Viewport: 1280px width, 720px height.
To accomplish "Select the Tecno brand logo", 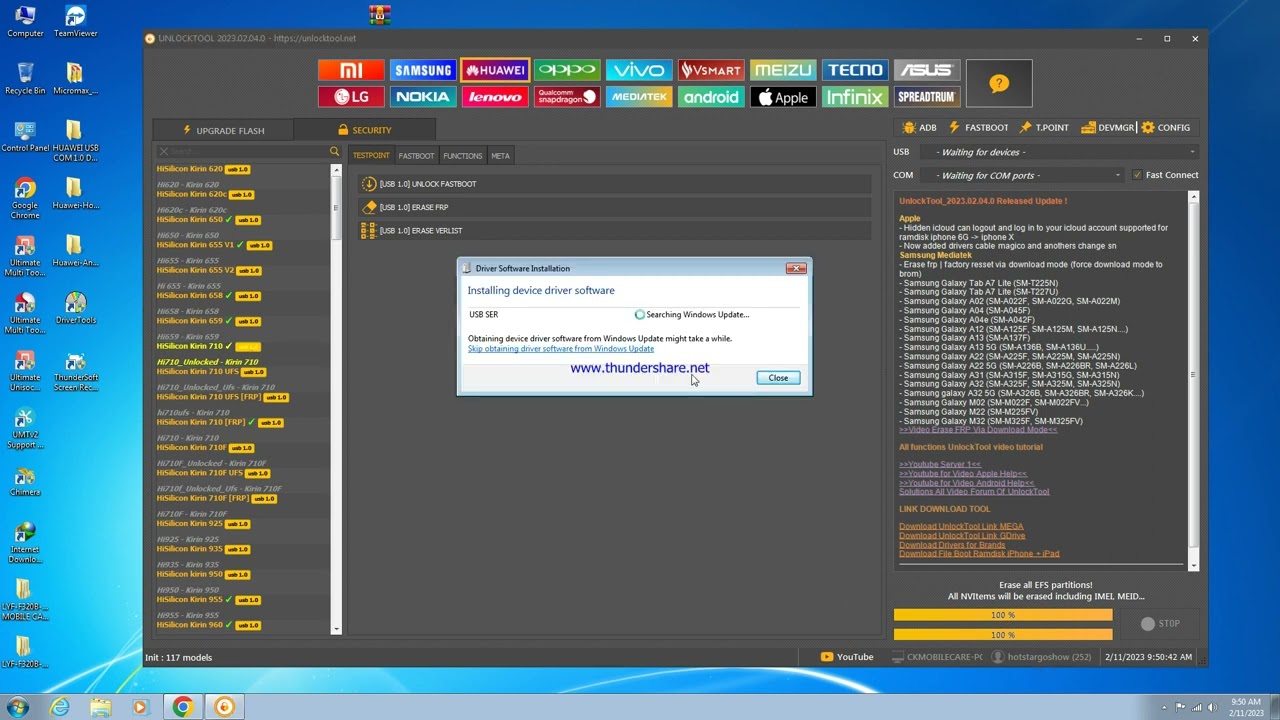I will point(855,70).
